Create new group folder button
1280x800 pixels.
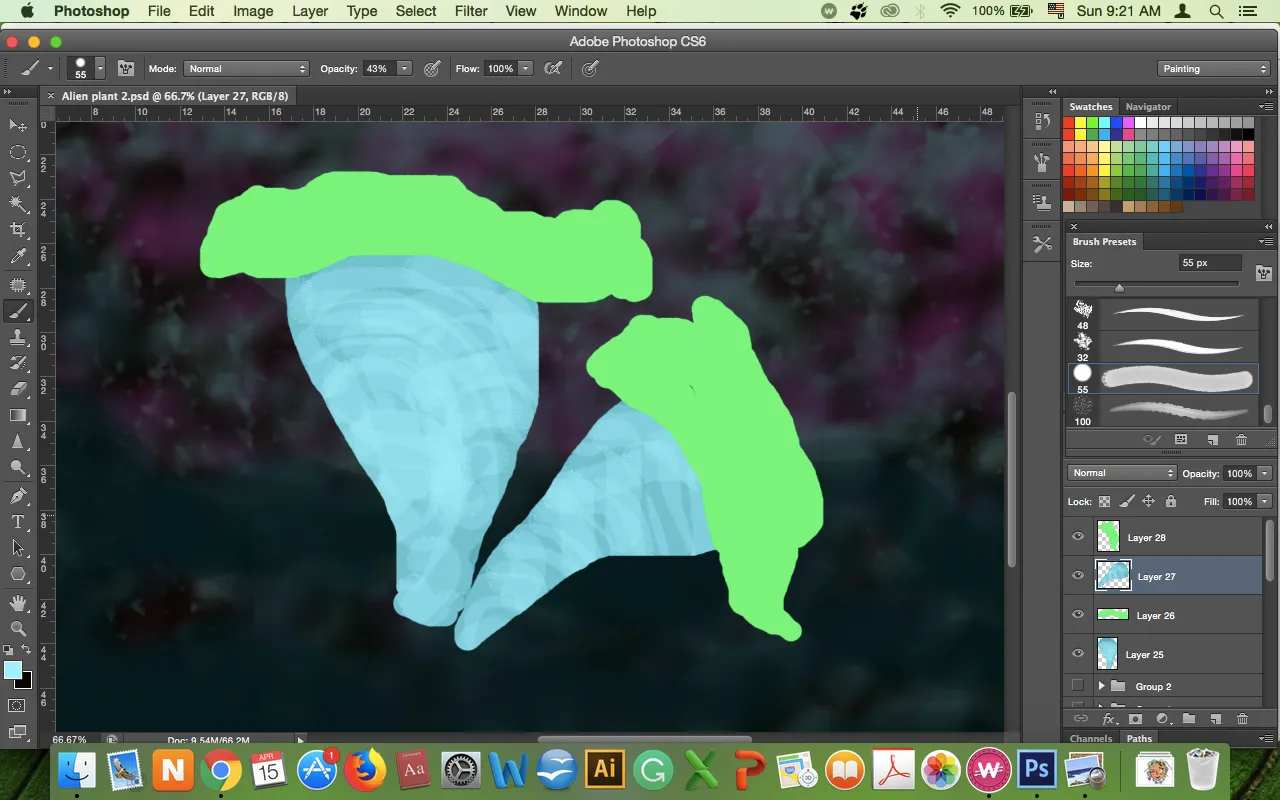[1189, 719]
